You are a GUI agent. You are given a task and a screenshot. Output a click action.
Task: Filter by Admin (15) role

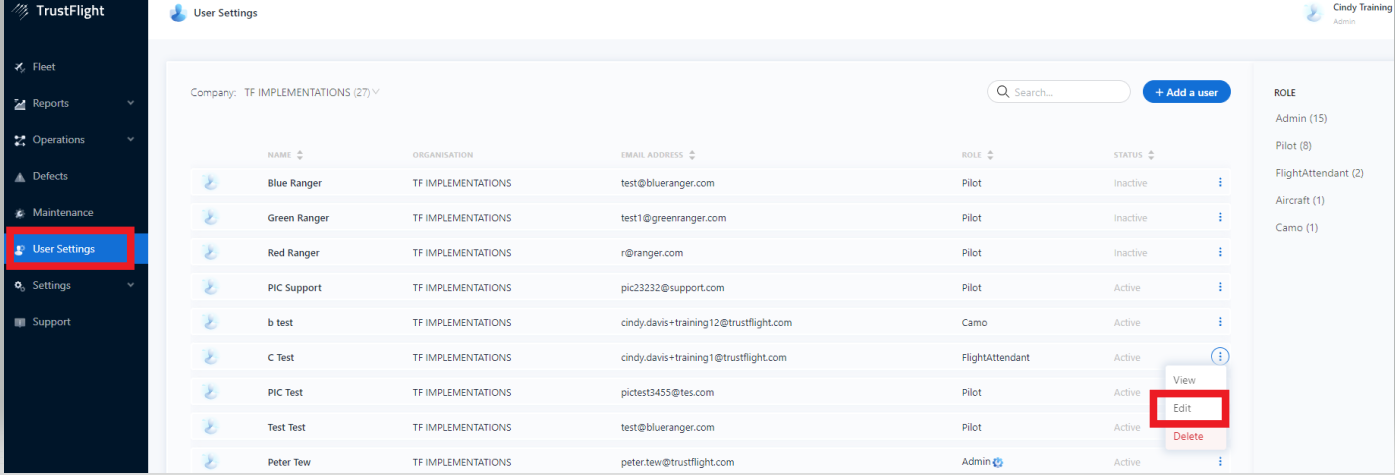(1301, 119)
